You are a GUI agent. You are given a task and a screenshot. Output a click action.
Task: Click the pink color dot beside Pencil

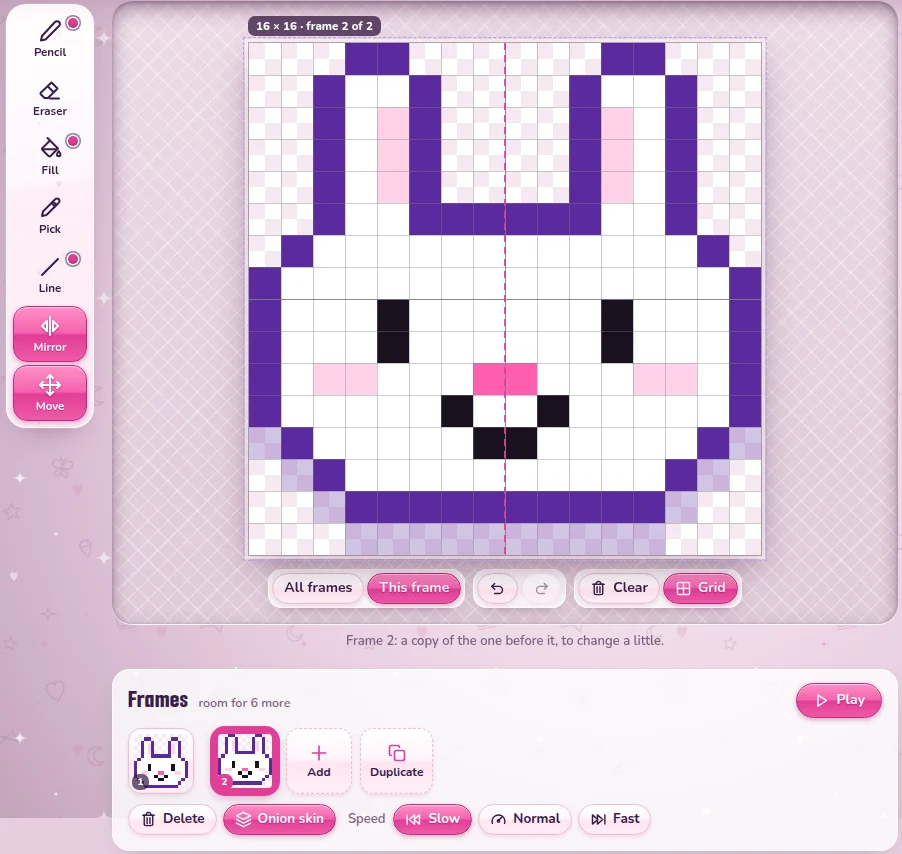(73, 23)
